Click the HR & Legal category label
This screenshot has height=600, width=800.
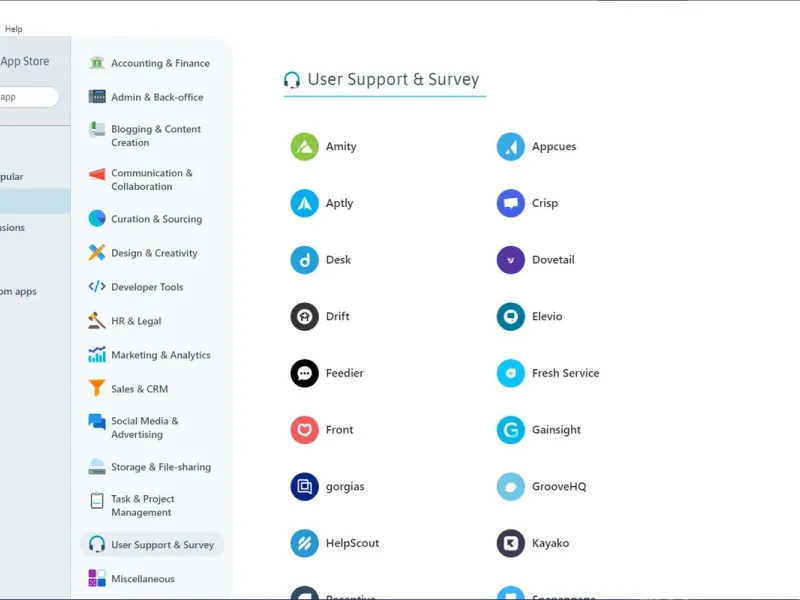point(136,321)
